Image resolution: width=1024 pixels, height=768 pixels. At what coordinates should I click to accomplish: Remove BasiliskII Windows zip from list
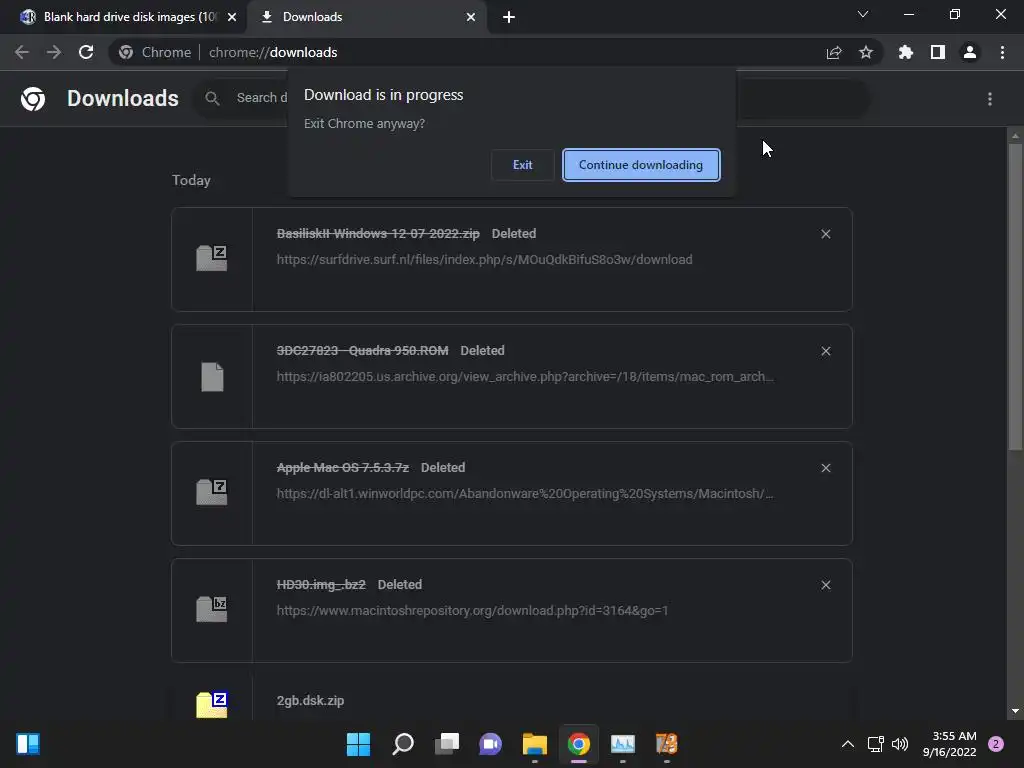tap(825, 234)
